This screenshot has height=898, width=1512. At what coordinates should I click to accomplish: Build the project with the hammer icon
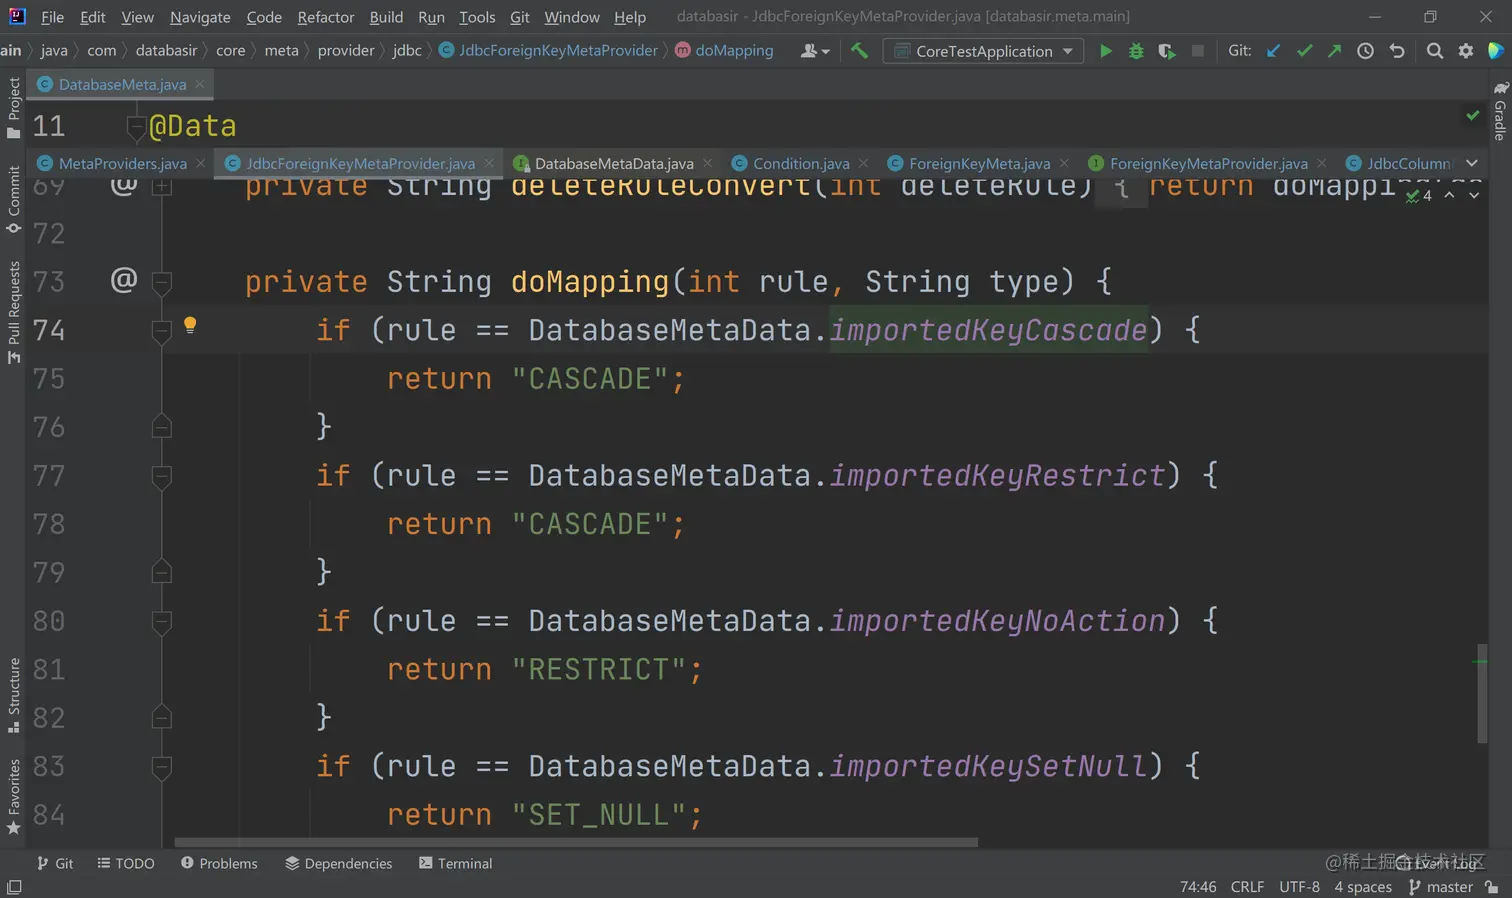[859, 50]
